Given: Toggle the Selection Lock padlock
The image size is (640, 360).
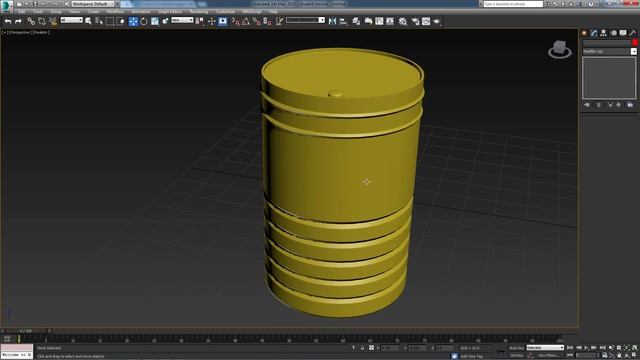Looking at the screenshot, I should 362,348.
